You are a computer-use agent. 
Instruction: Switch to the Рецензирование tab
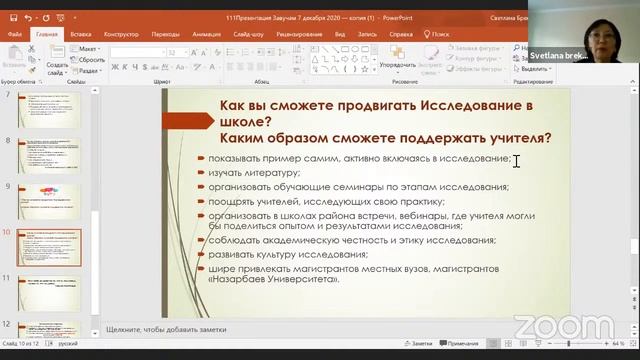point(299,34)
